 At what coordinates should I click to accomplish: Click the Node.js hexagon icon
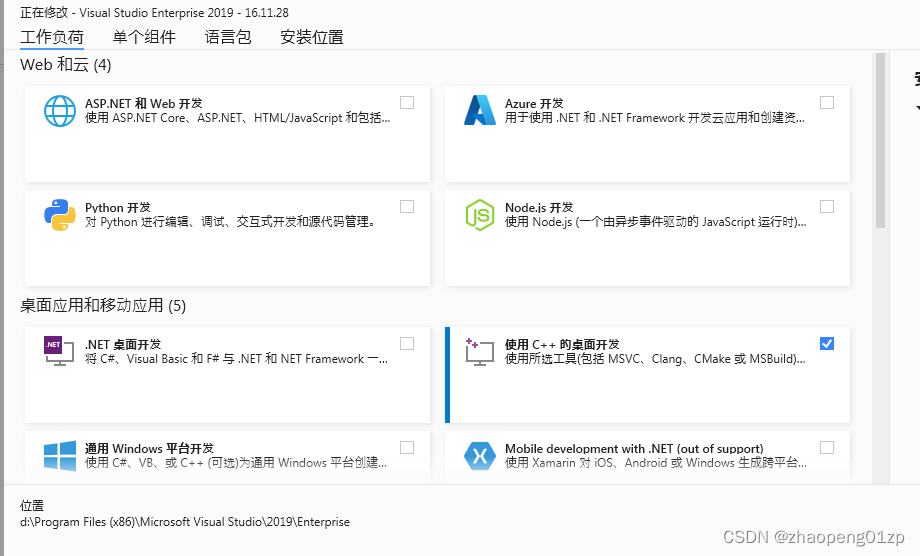[x=480, y=215]
